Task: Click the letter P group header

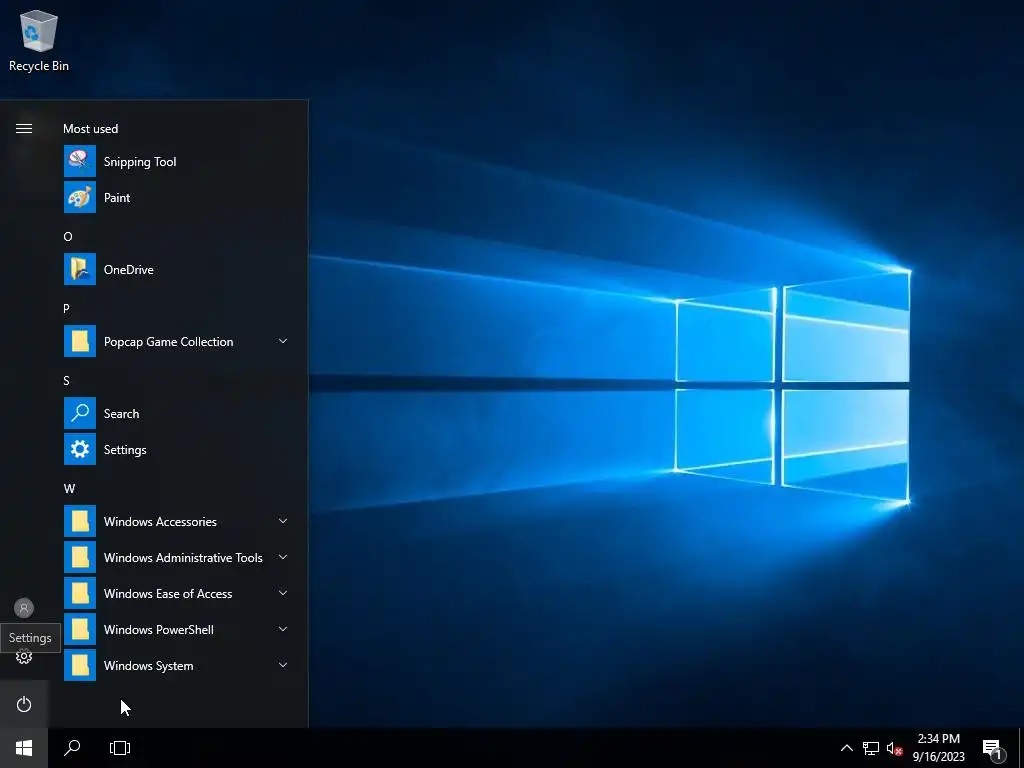Action: pyautogui.click(x=66, y=308)
